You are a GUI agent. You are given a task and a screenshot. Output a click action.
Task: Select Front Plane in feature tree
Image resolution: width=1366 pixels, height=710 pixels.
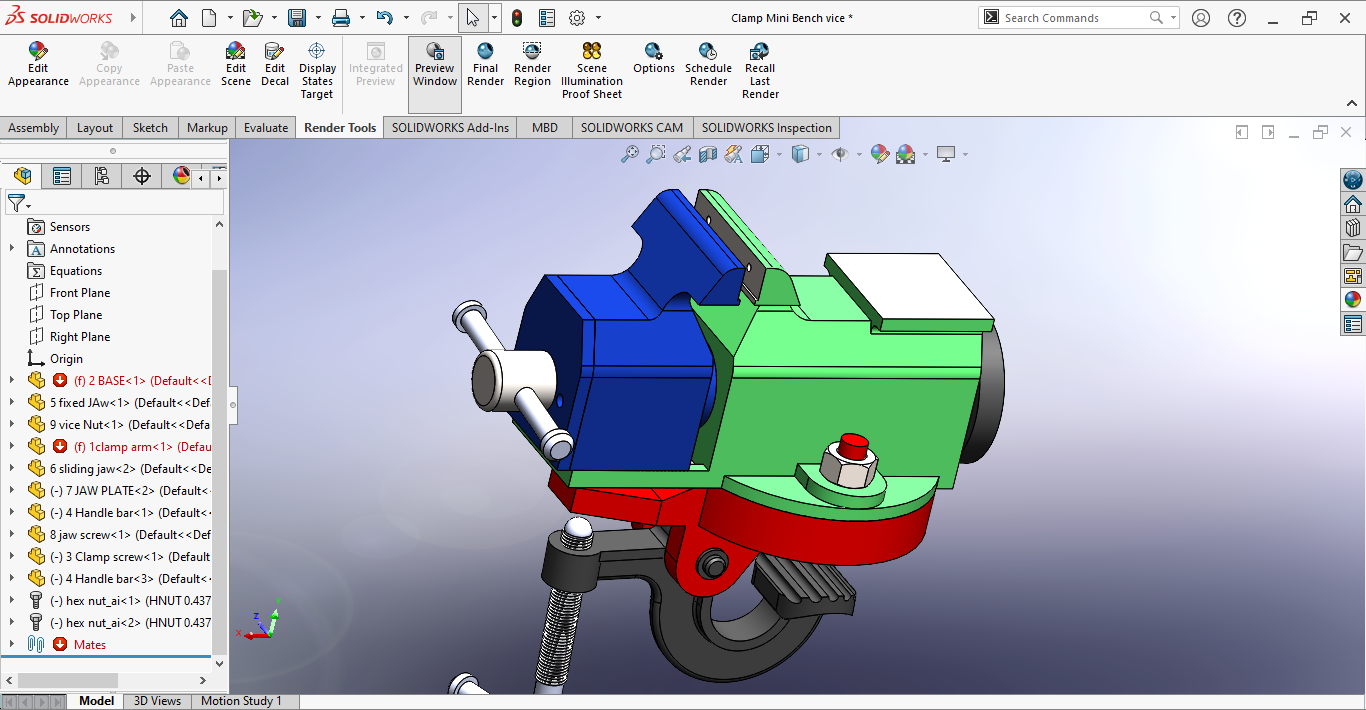pos(80,293)
